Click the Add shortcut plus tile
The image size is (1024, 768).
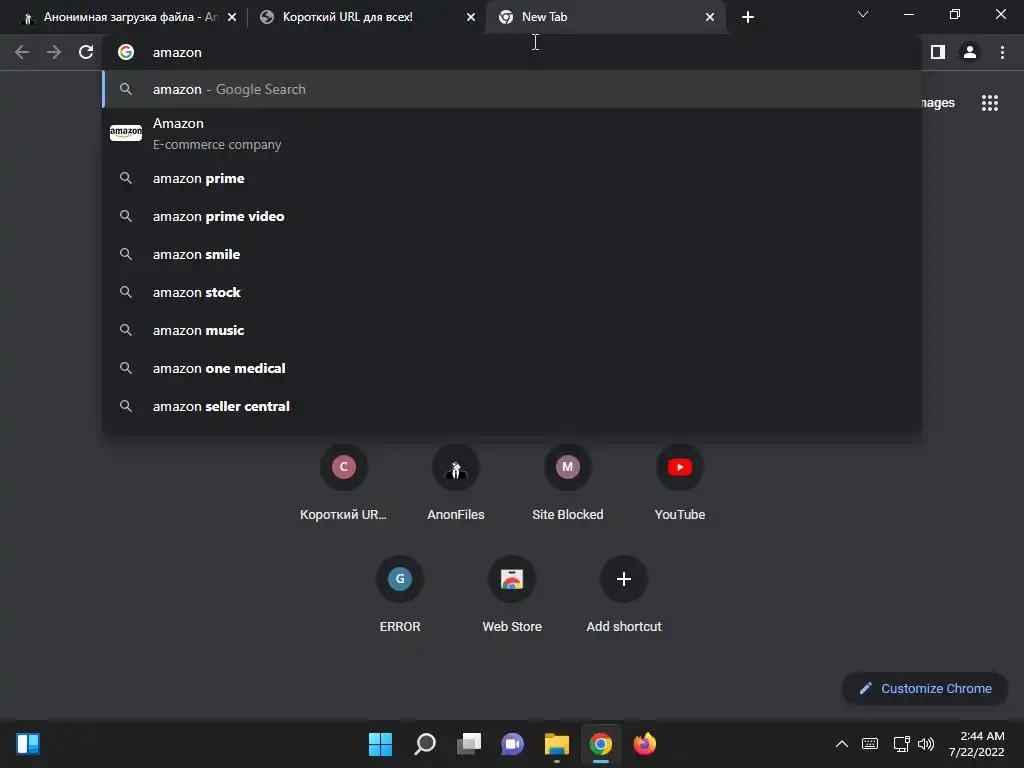click(624, 594)
